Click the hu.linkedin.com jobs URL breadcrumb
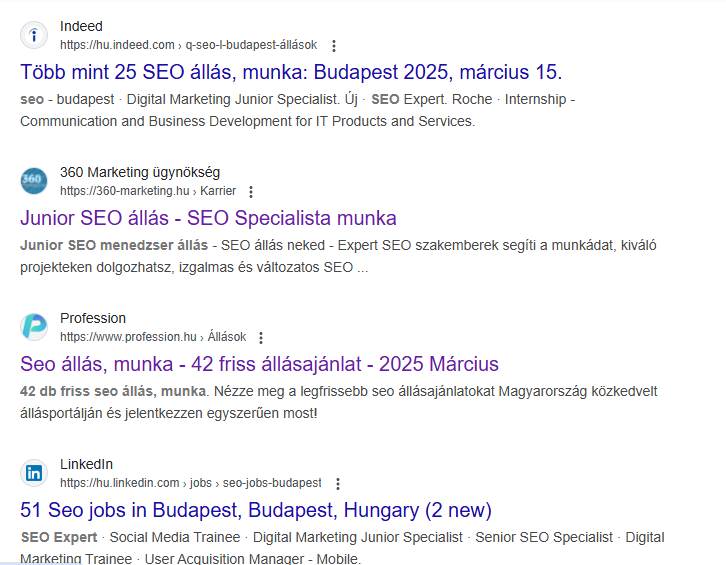 pyautogui.click(x=191, y=483)
